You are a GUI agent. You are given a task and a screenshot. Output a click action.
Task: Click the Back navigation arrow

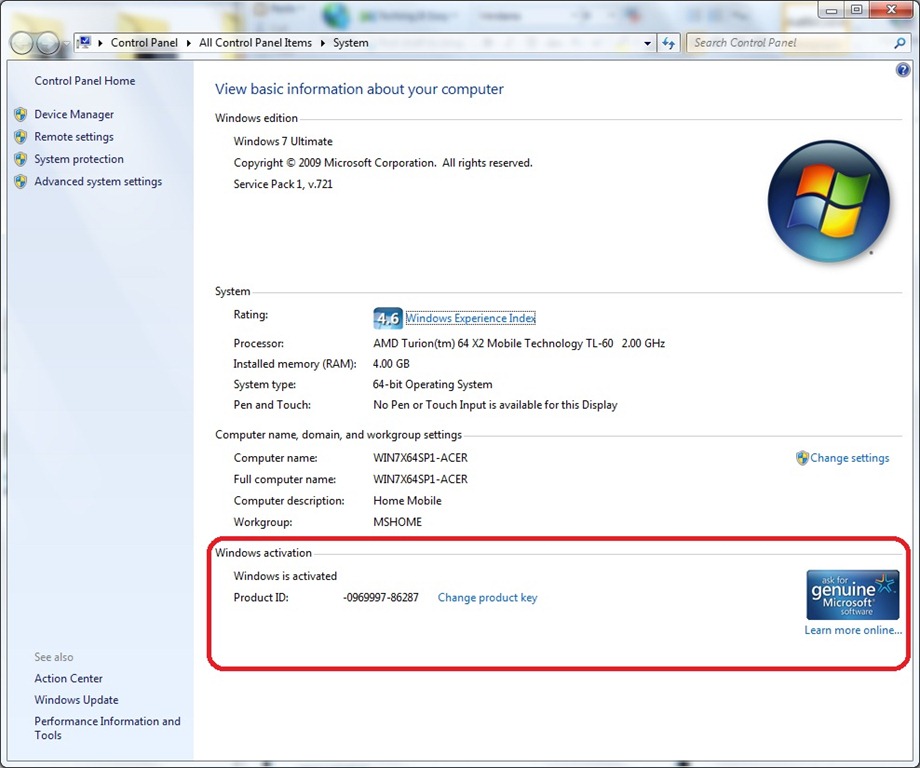[x=22, y=43]
